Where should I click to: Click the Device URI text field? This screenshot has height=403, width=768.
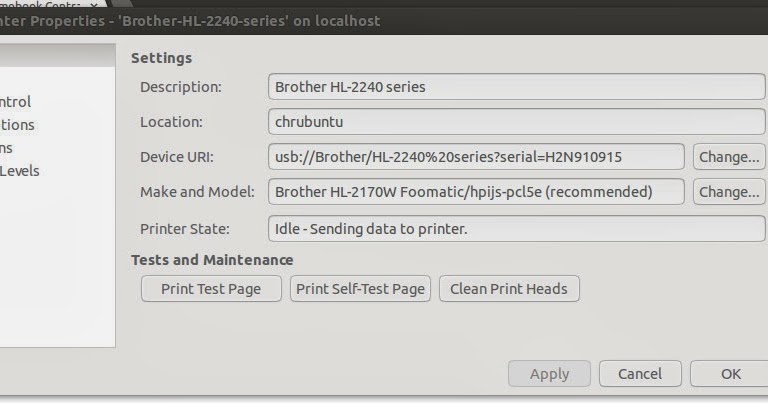coord(476,157)
